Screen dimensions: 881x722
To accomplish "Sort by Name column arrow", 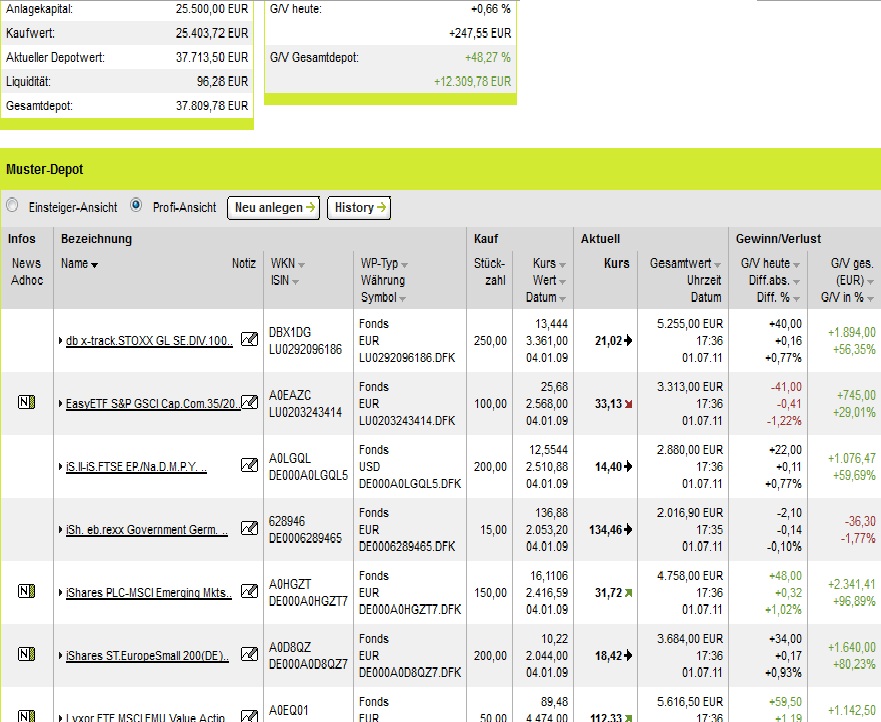I will click(94, 265).
